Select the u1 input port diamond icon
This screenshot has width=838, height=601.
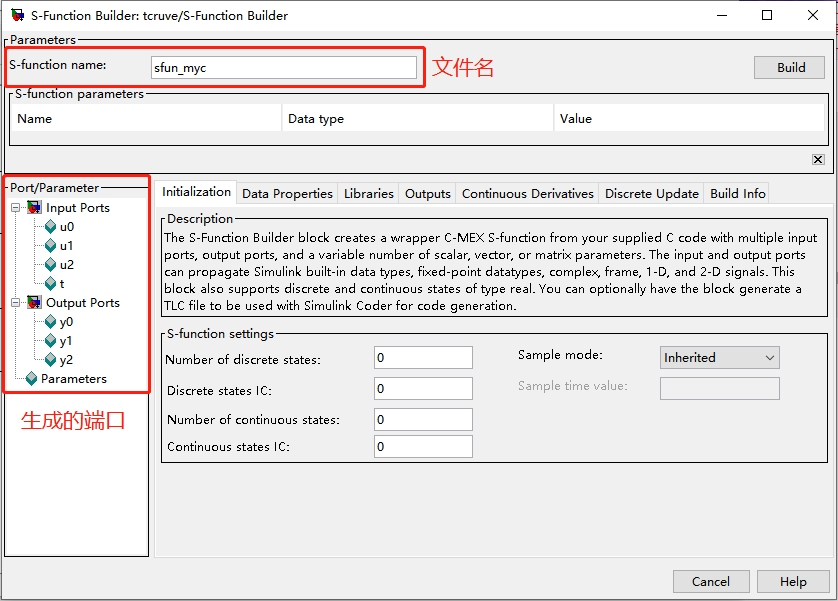[x=51, y=246]
